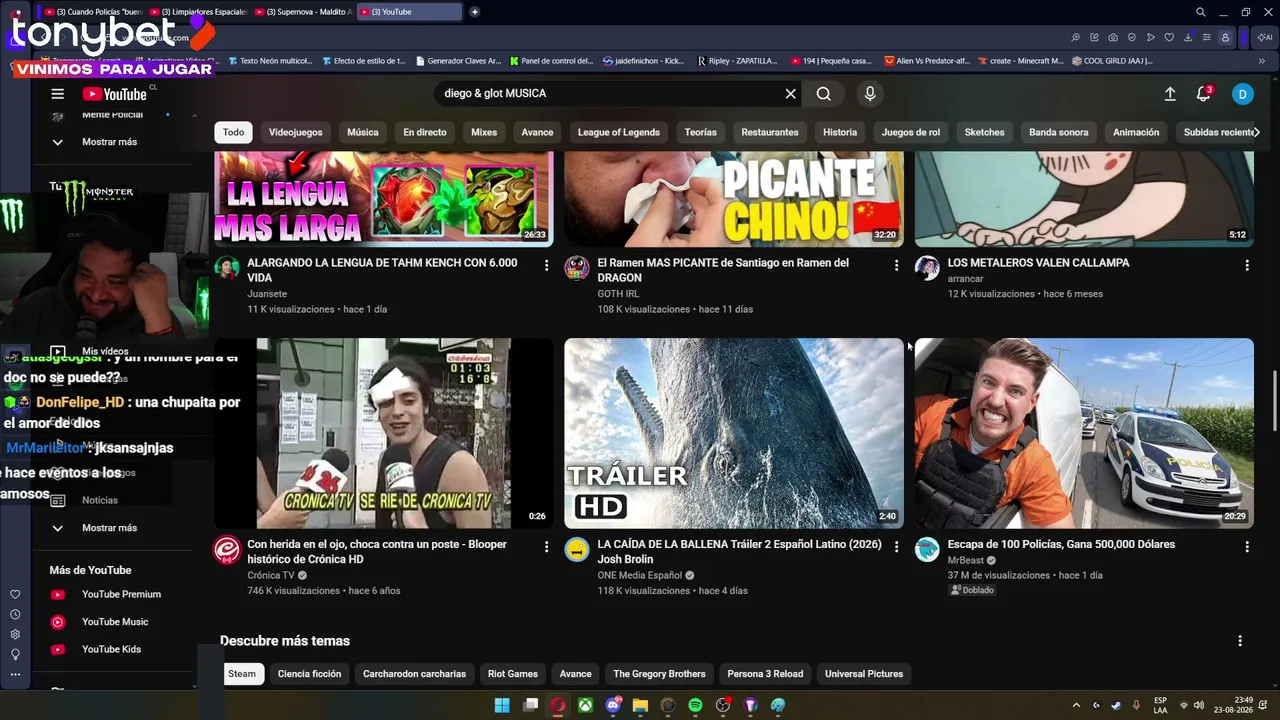Show more filter chips with right arrow
The height and width of the screenshot is (720, 1280).
(1259, 132)
